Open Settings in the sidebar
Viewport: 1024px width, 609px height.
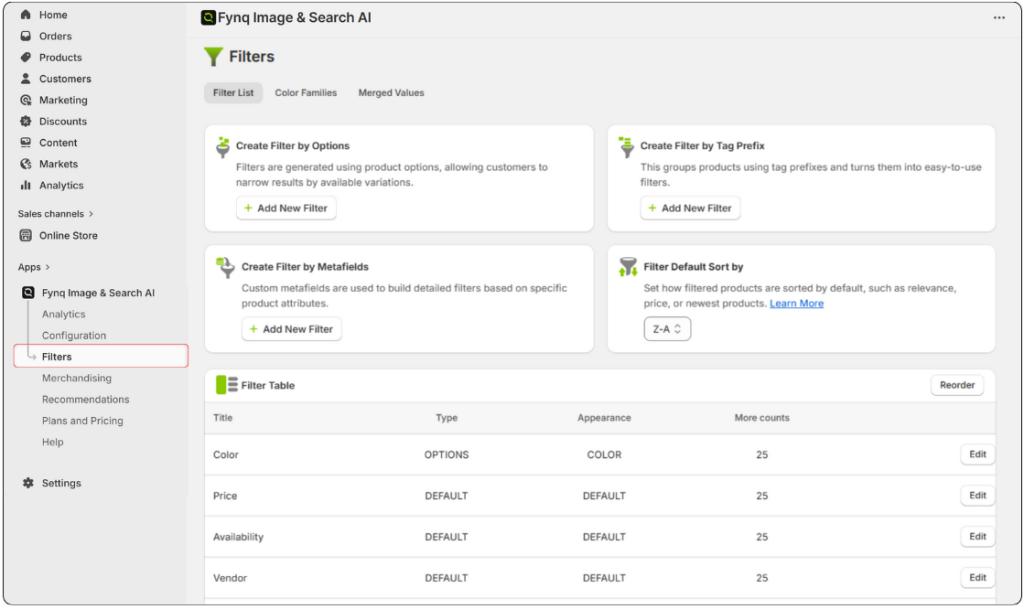click(x=61, y=483)
